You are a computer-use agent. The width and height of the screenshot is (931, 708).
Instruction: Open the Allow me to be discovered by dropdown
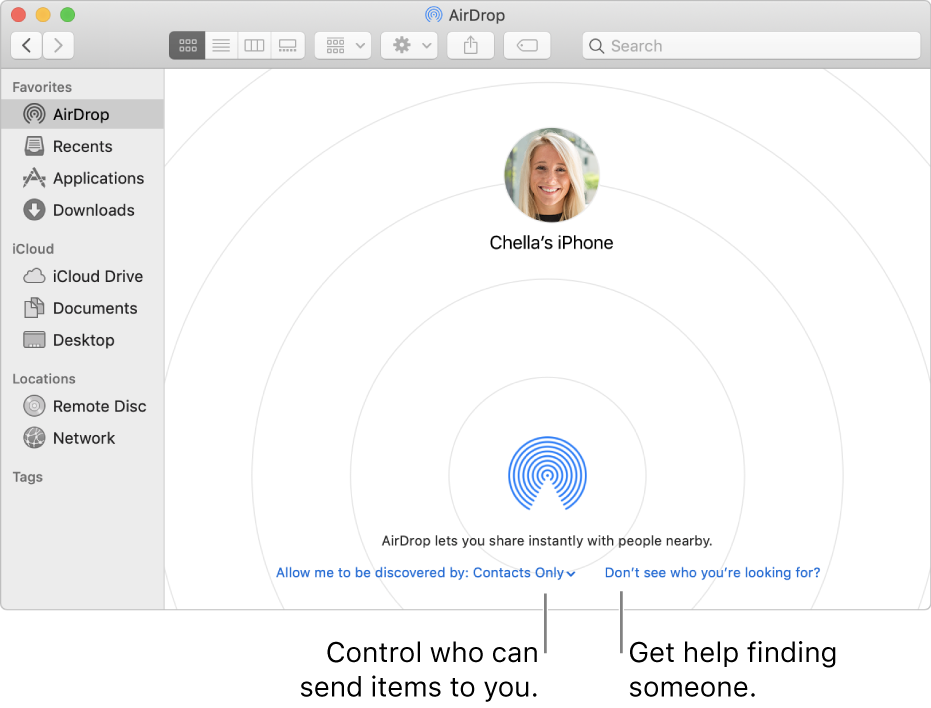point(426,573)
